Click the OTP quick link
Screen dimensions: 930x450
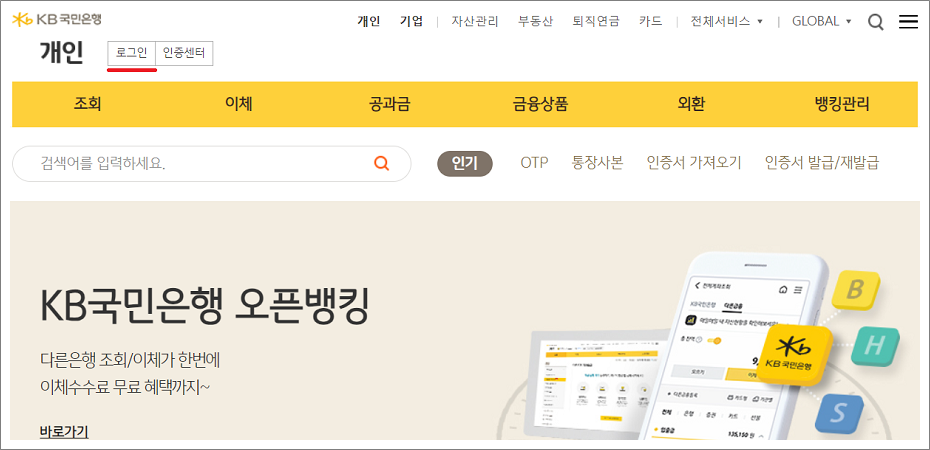(x=534, y=163)
